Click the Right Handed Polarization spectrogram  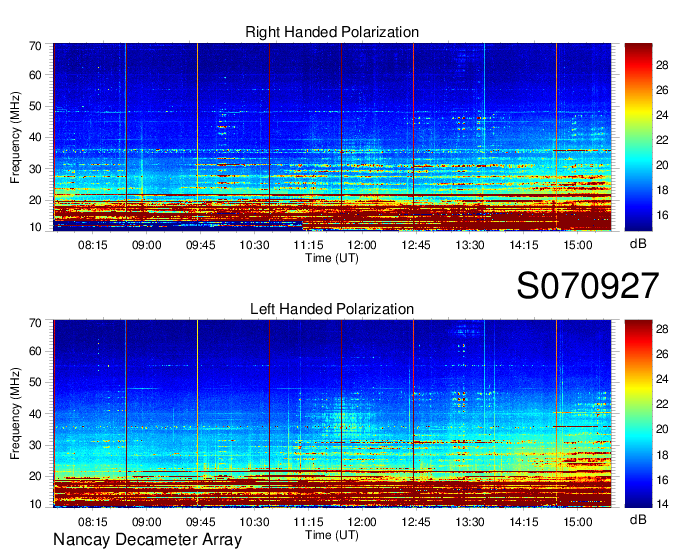[x=332, y=137]
